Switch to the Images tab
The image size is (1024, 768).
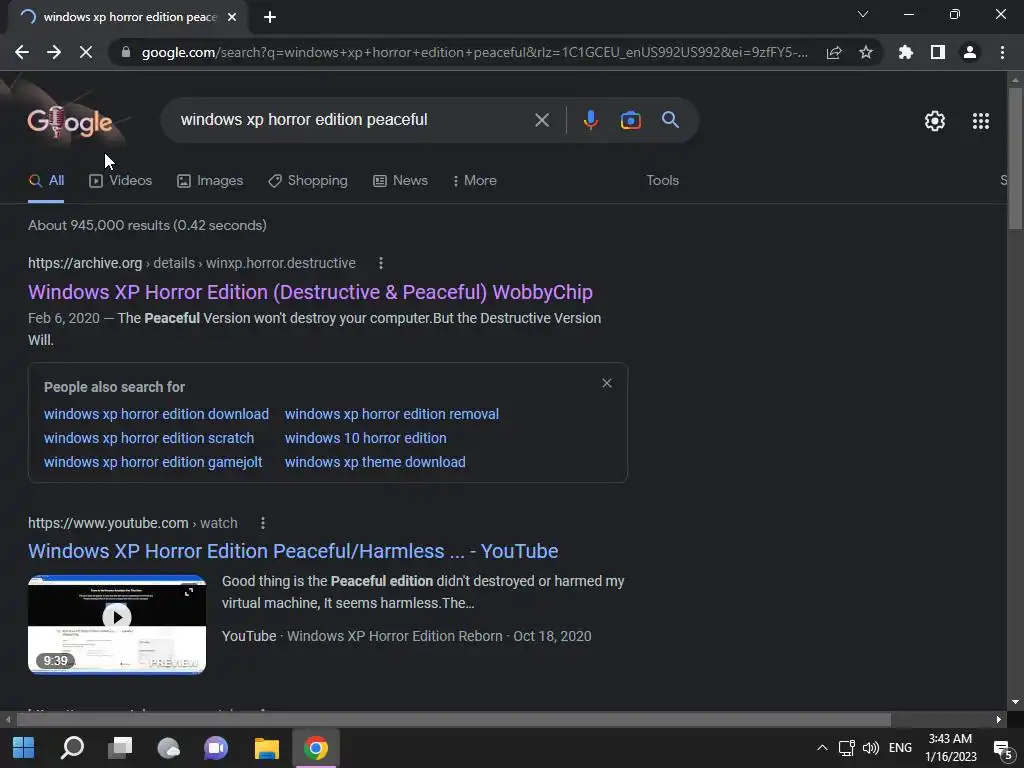click(210, 180)
